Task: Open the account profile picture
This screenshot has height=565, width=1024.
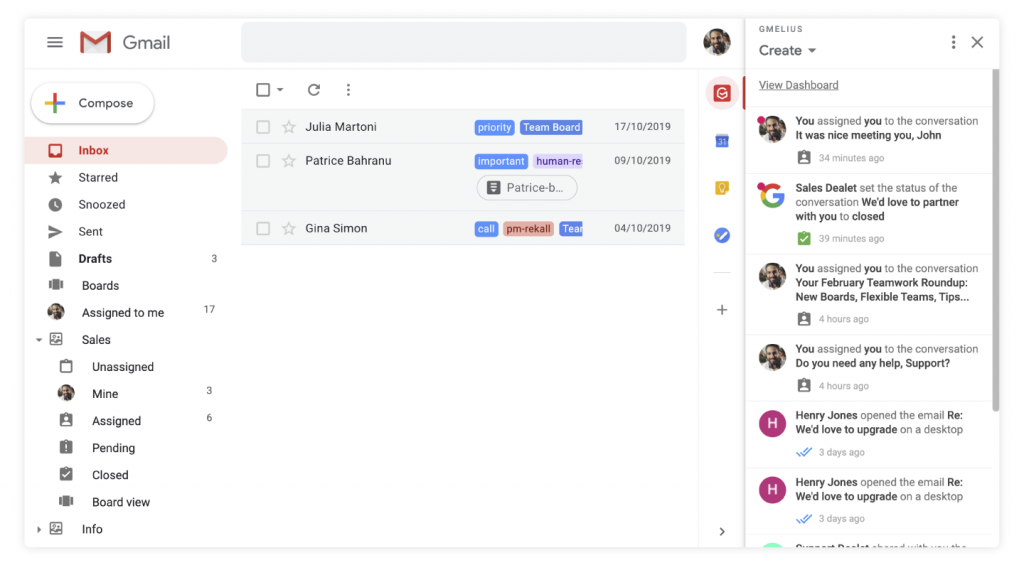Action: [x=716, y=42]
